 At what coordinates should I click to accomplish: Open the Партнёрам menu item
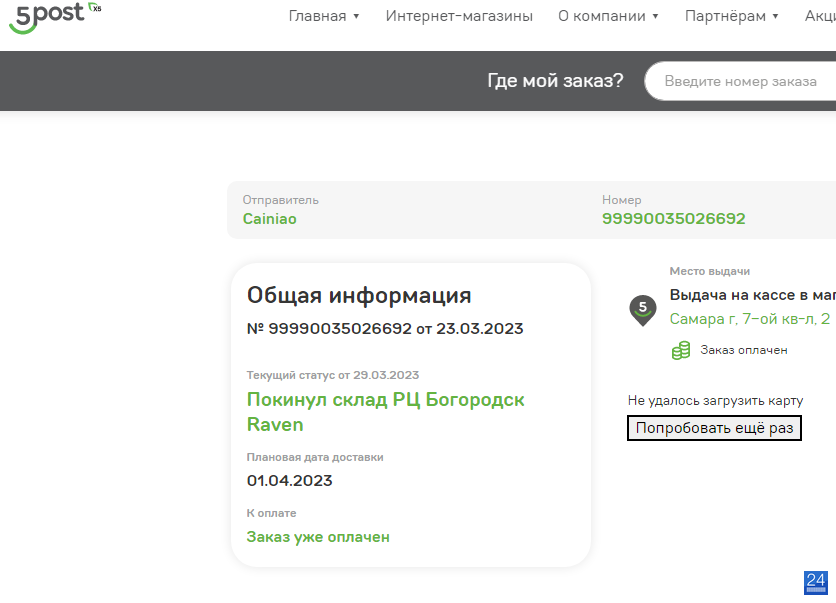click(725, 16)
